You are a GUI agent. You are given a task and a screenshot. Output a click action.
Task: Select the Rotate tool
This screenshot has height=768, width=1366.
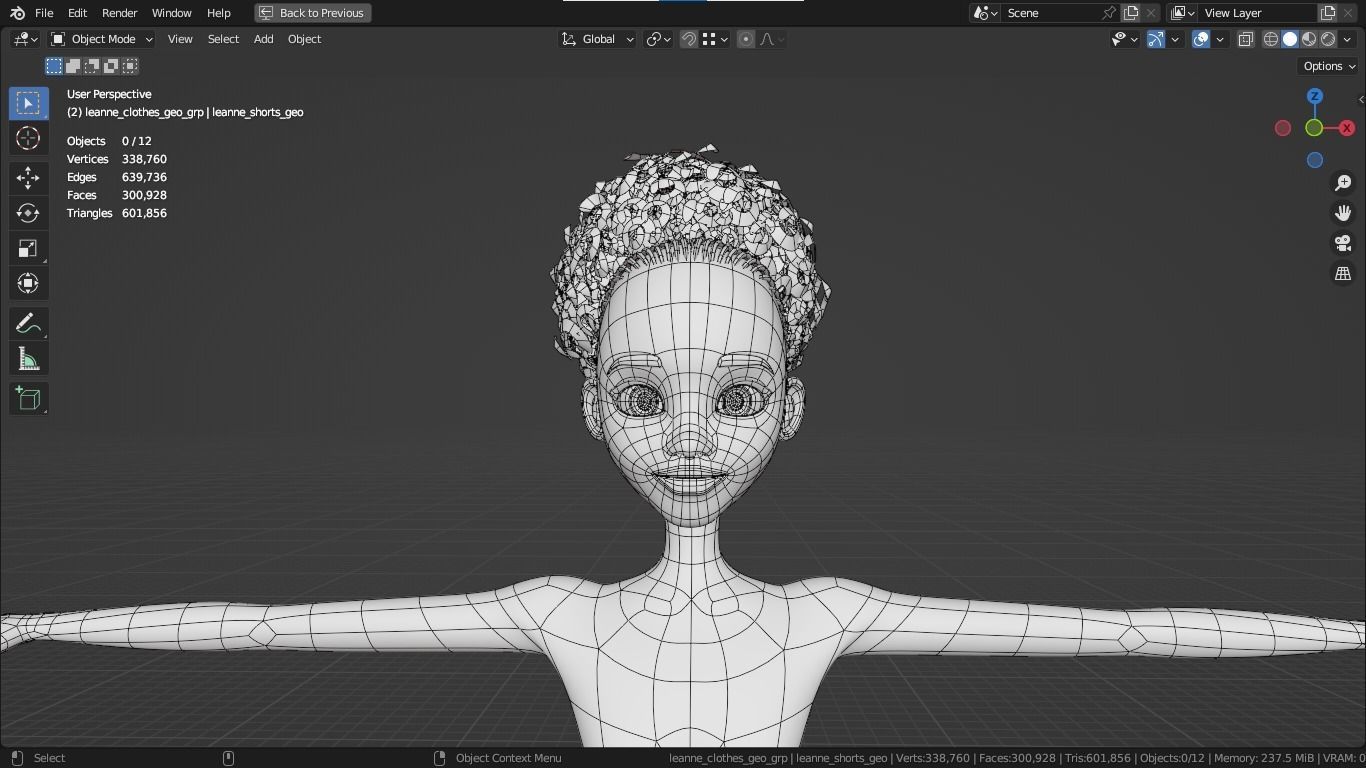click(28, 213)
